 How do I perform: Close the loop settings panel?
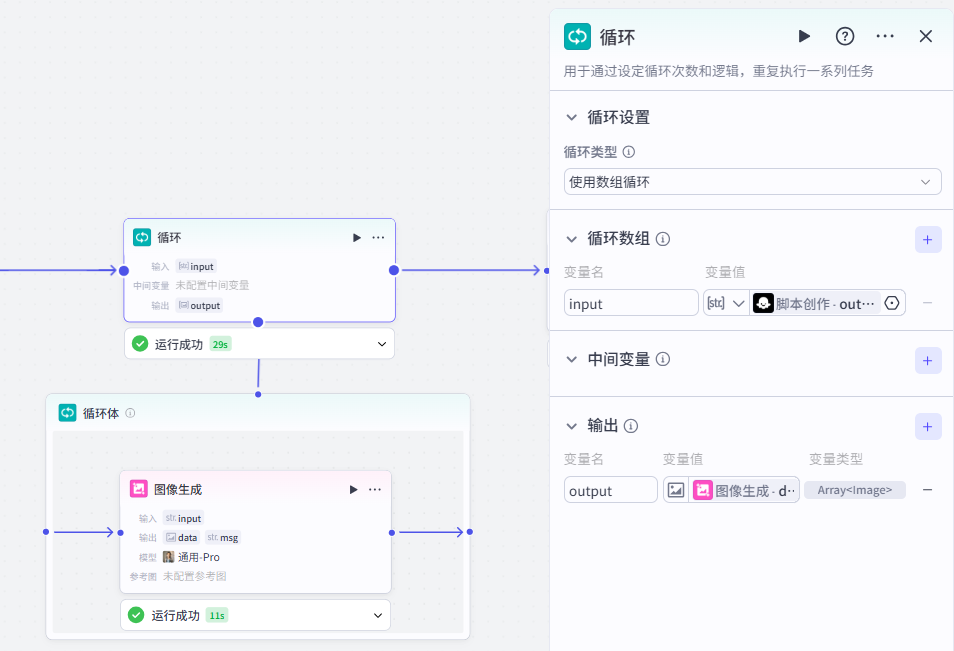(926, 36)
